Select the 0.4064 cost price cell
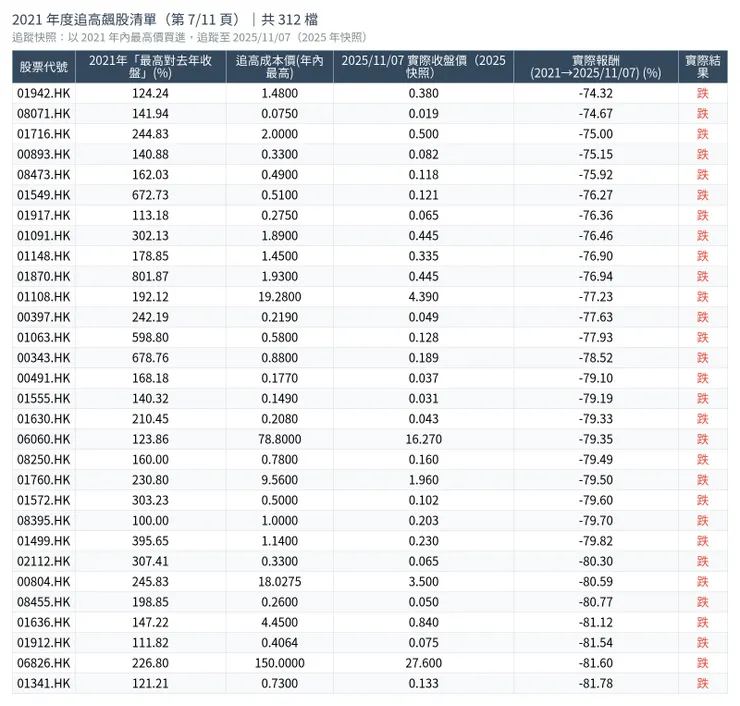740x706 pixels. coord(279,642)
